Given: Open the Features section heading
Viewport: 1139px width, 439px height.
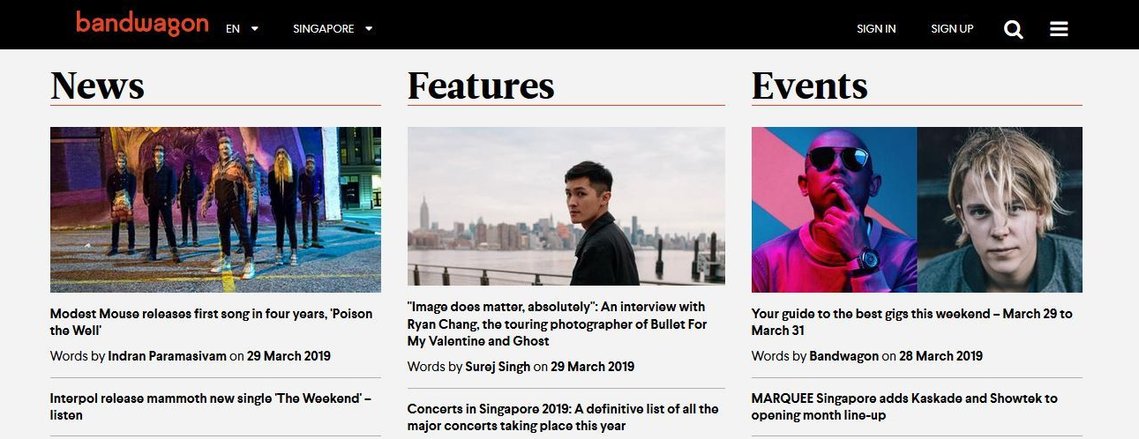Looking at the screenshot, I should 481,86.
